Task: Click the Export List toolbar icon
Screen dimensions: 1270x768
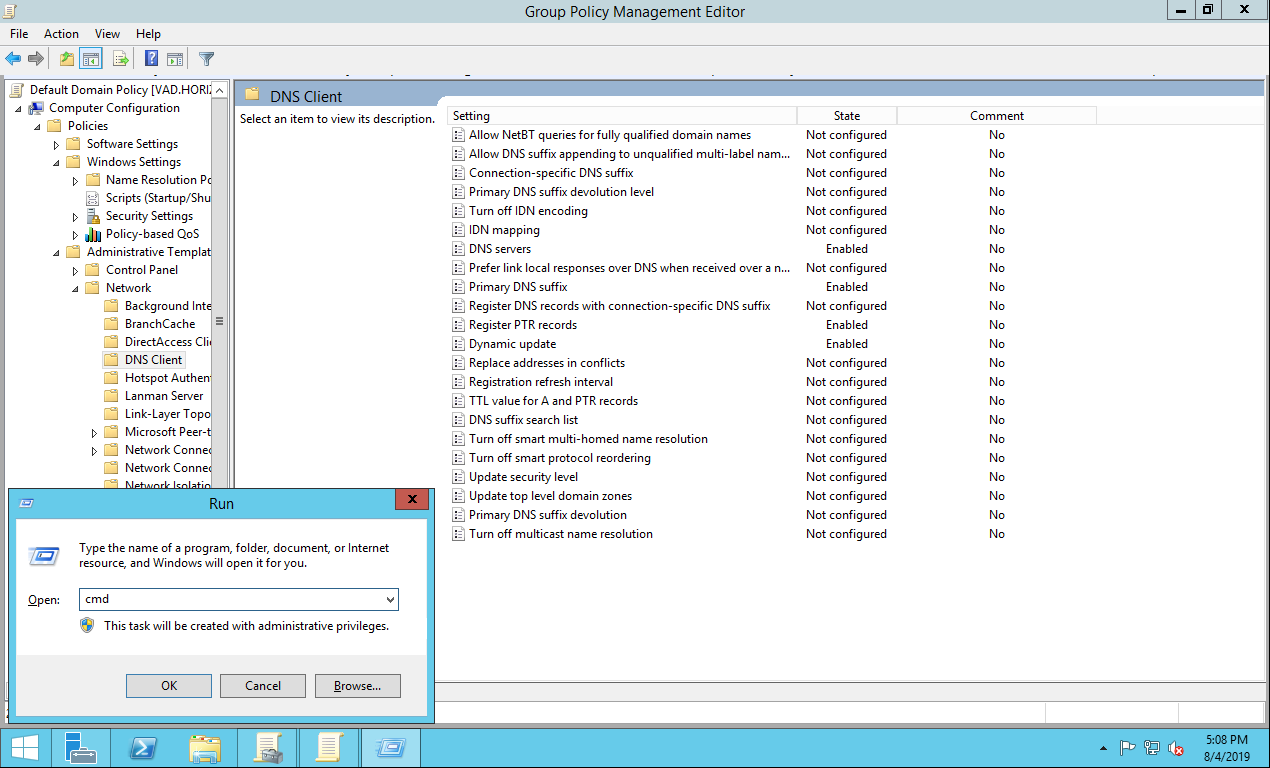Action: click(120, 59)
